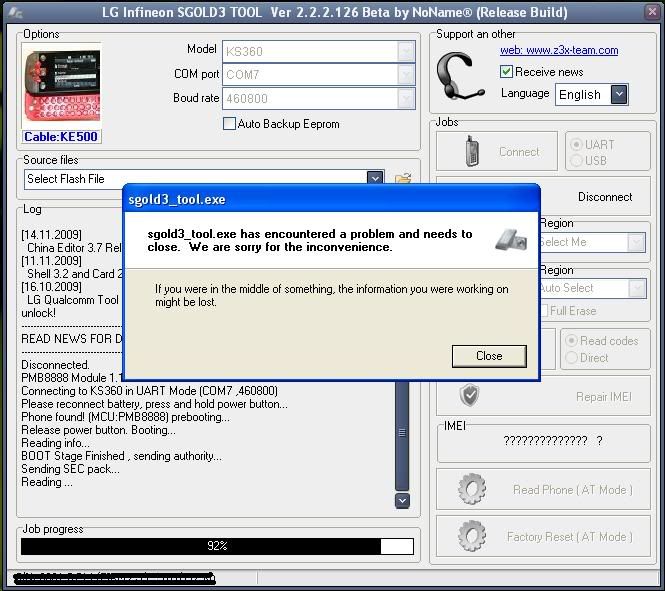
Task: Click Factory Reset ( AT Mode ) button
Action: [543, 536]
